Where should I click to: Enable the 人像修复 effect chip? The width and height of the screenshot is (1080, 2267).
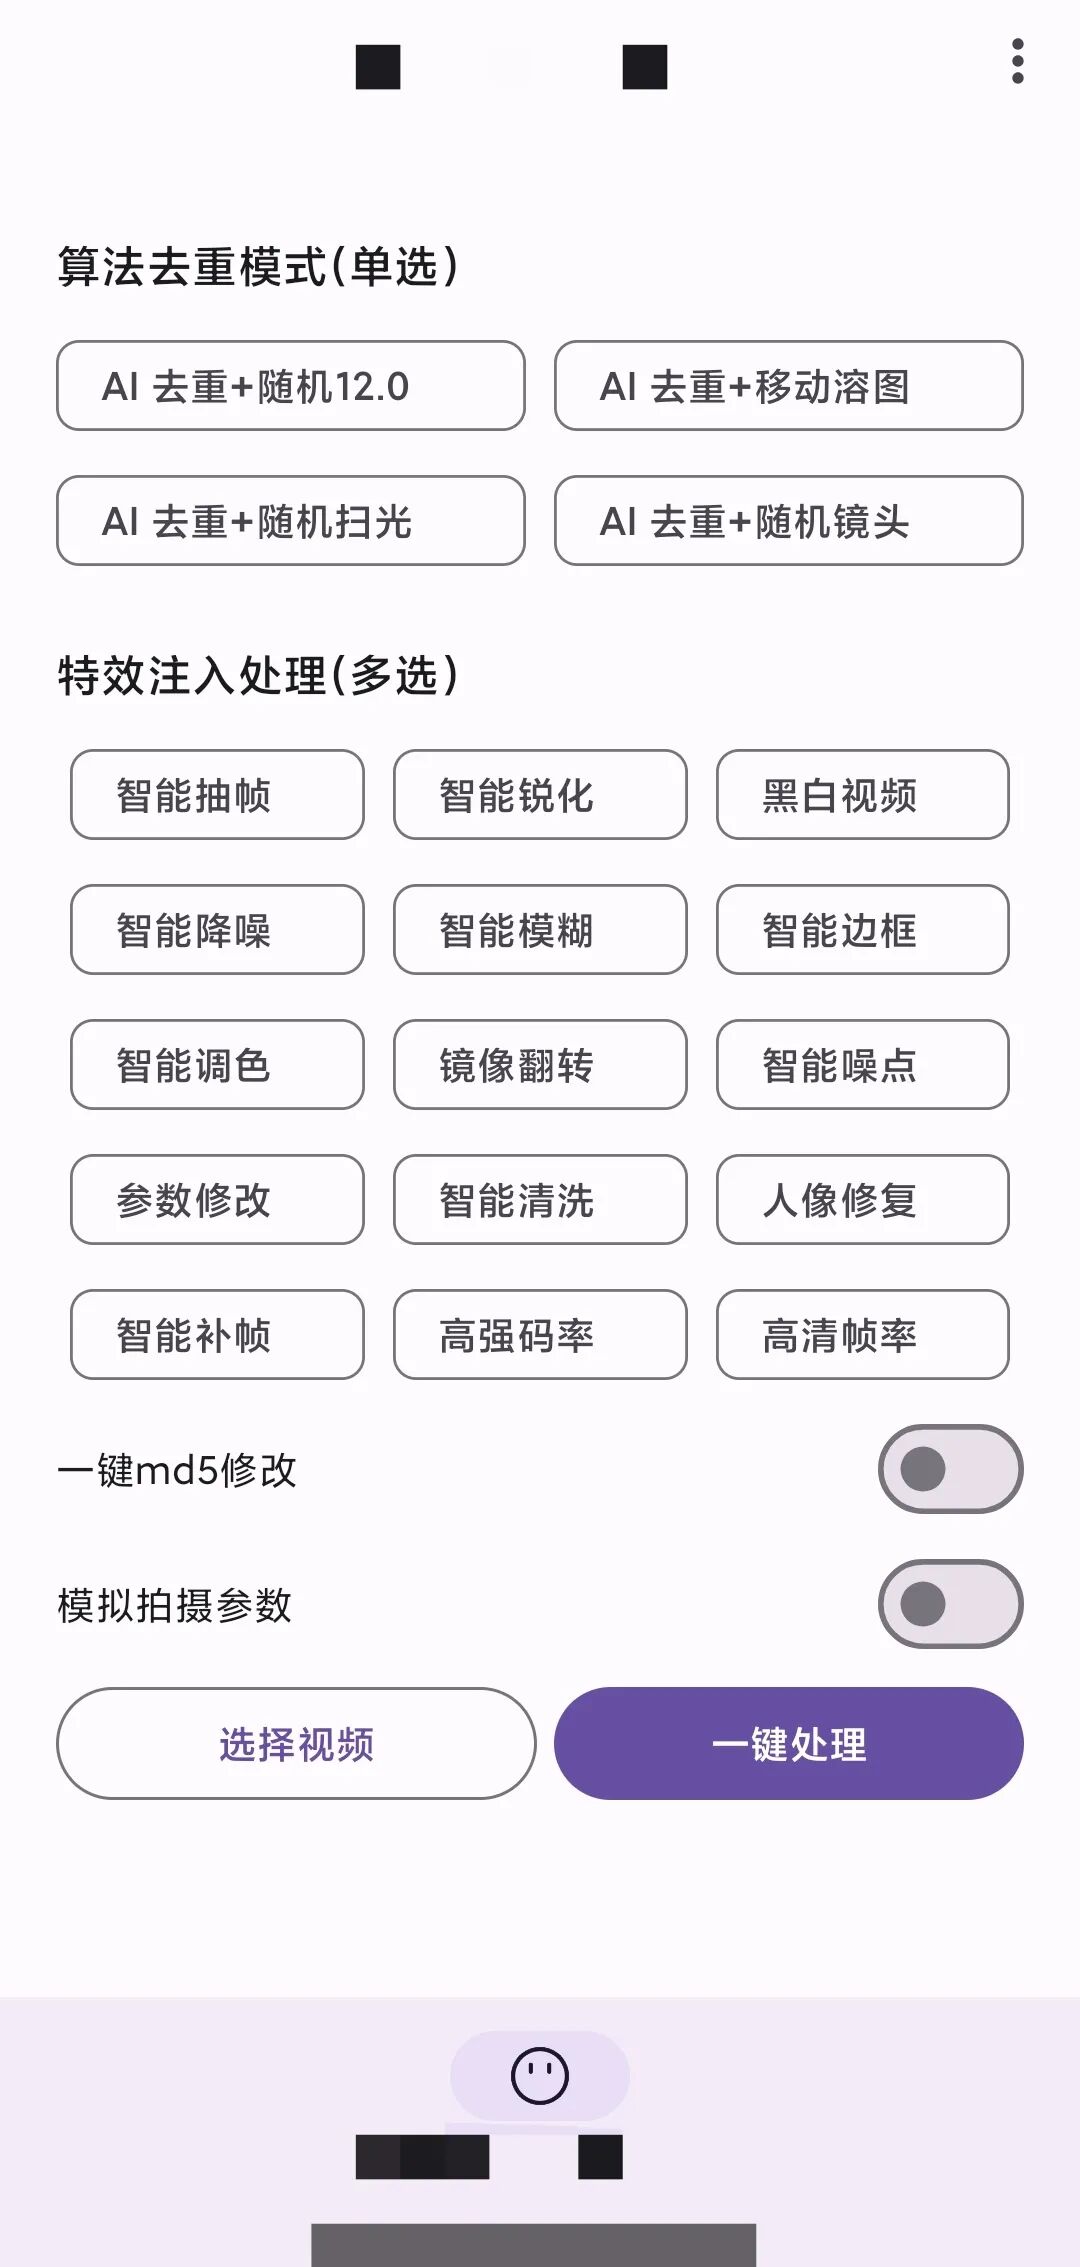click(x=862, y=1200)
